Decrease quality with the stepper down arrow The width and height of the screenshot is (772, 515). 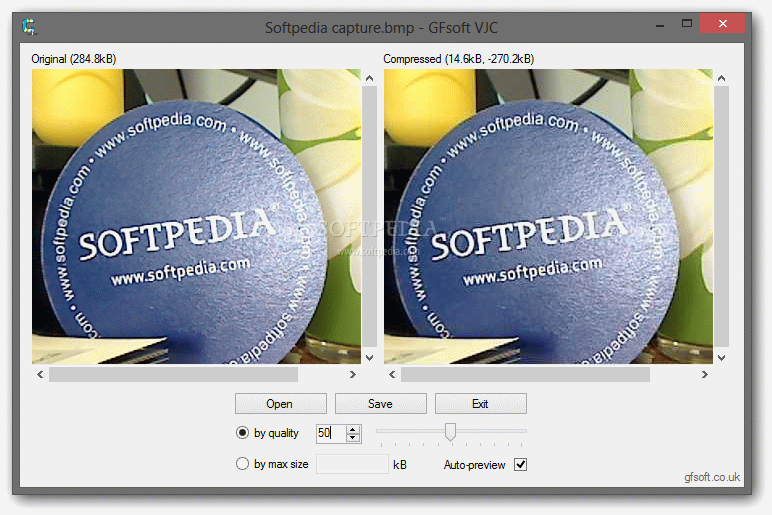point(353,438)
